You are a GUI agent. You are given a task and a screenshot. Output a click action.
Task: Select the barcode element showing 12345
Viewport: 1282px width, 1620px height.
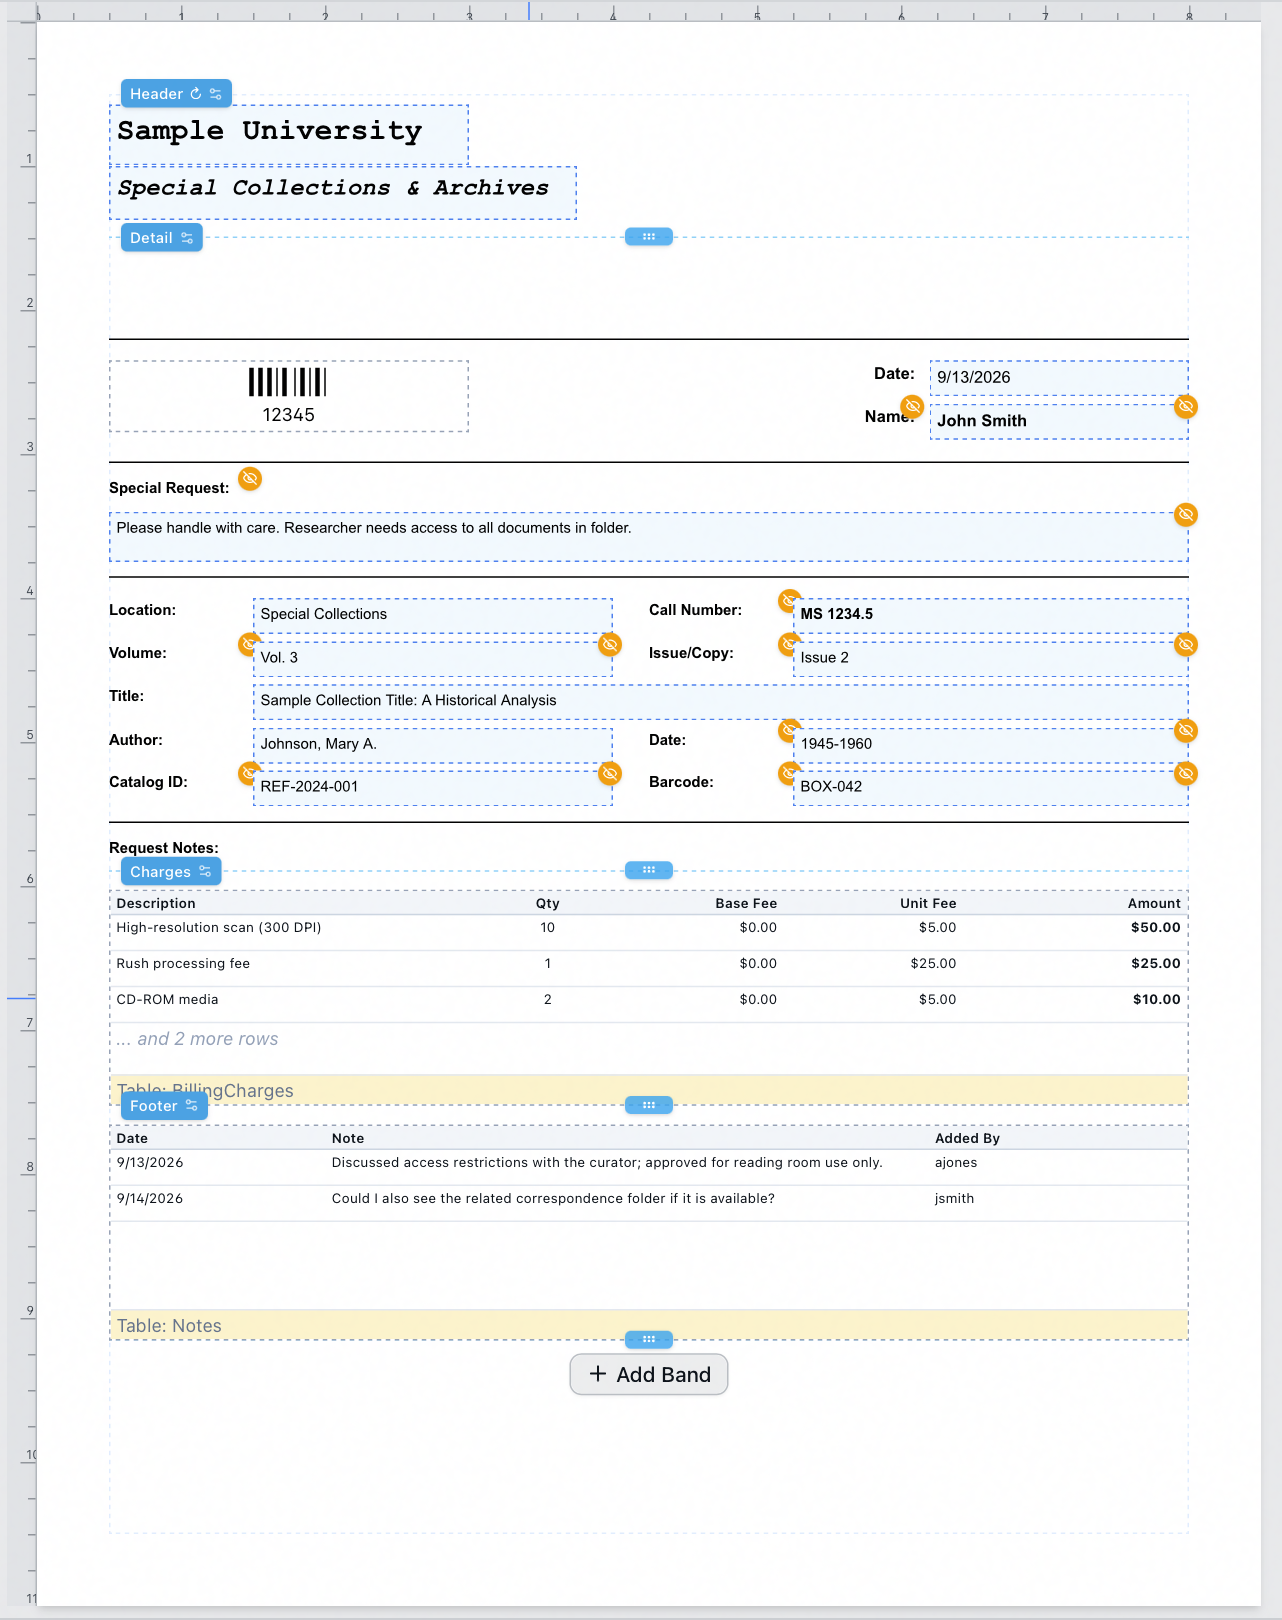[288, 396]
